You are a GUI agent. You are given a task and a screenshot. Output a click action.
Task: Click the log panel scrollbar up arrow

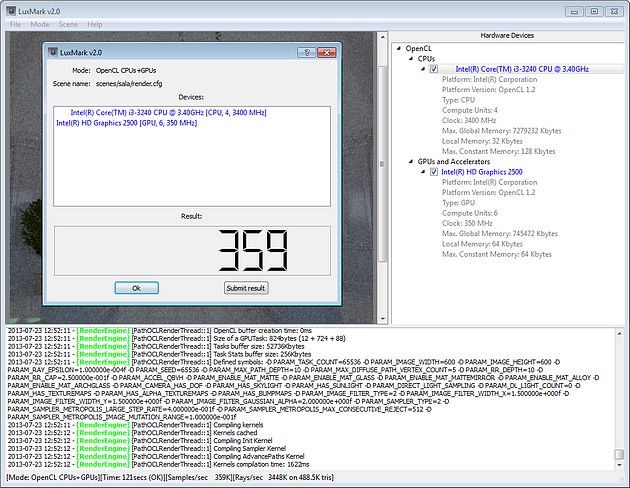(620, 333)
